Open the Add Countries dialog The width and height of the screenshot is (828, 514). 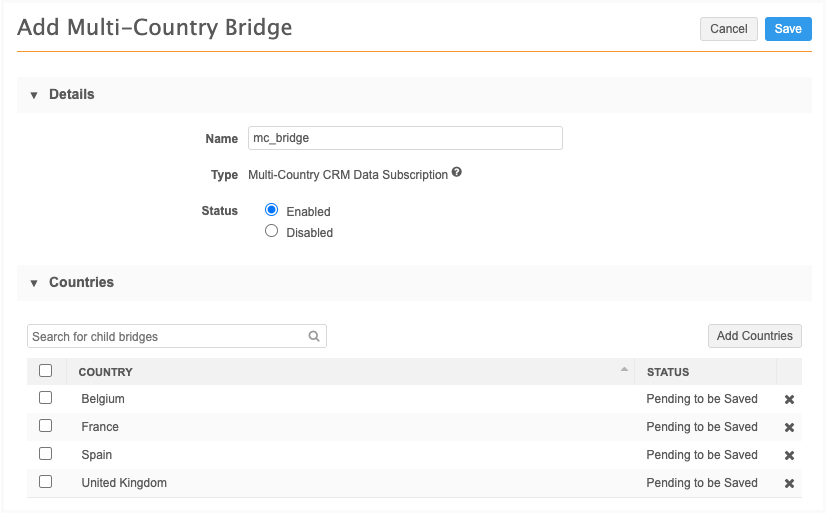click(754, 336)
